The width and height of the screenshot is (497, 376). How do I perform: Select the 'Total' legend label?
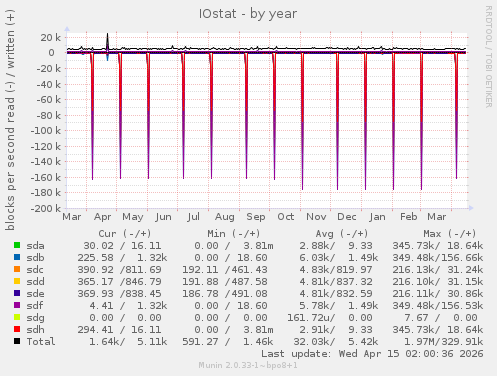(x=41, y=342)
